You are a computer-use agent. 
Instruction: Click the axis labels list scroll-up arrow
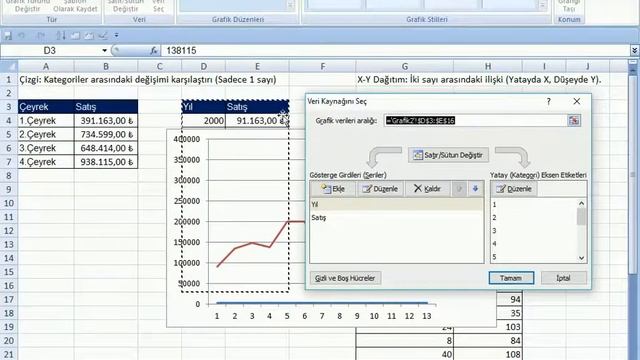(581, 203)
